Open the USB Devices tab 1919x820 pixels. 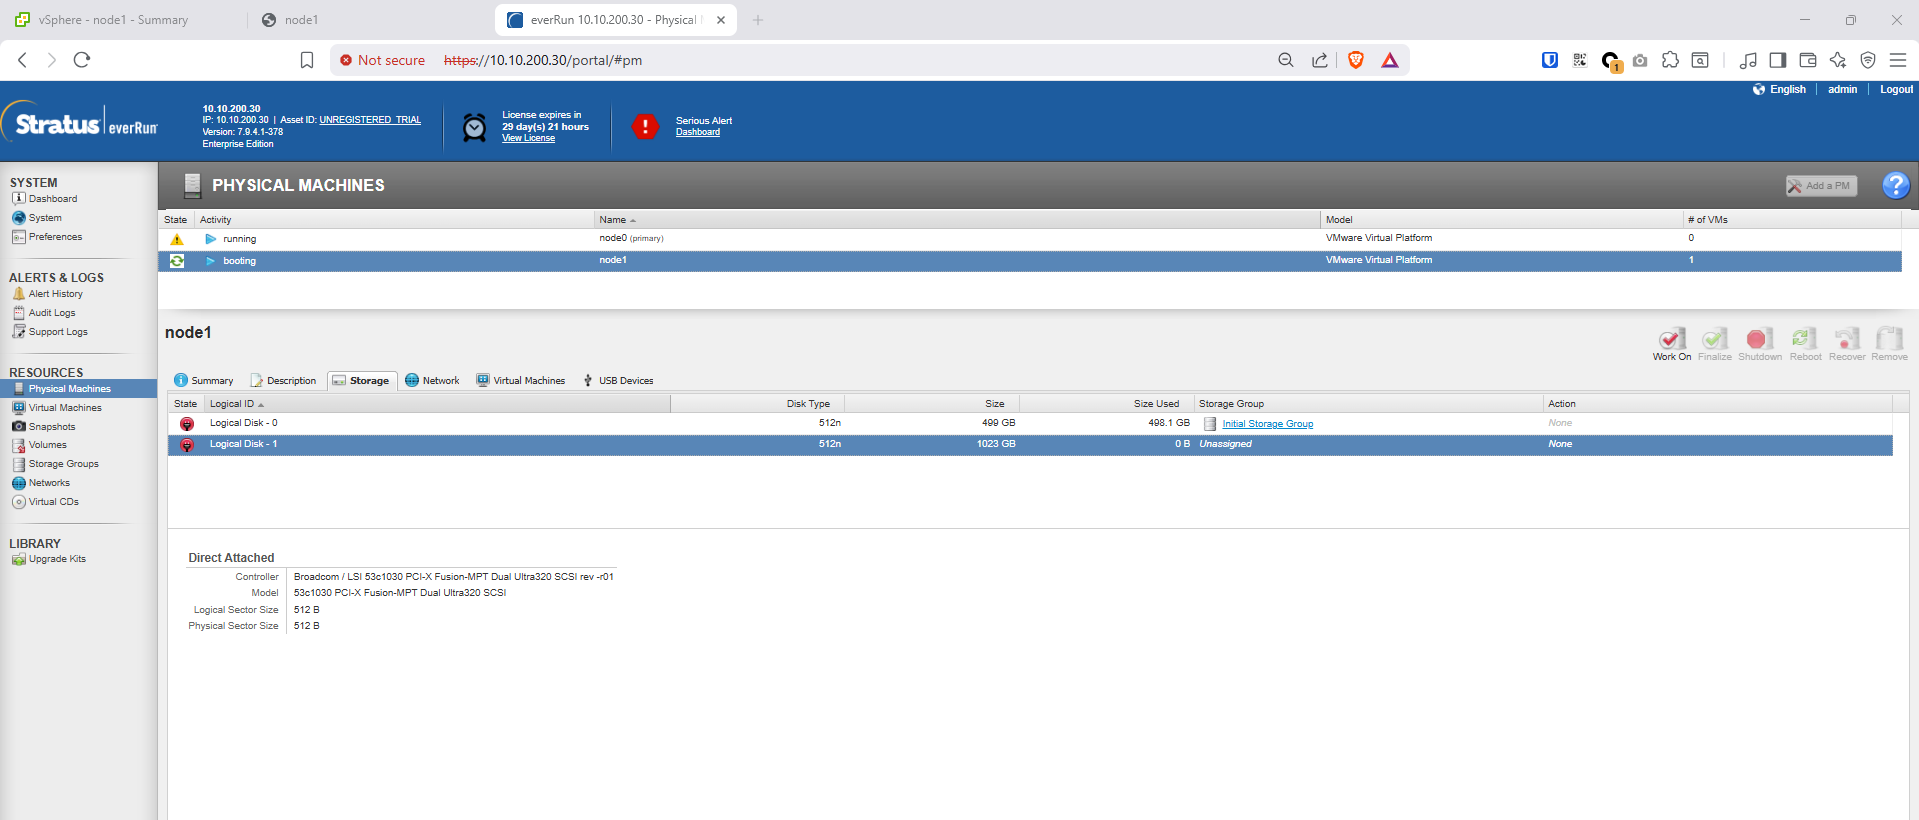pyautogui.click(x=625, y=381)
